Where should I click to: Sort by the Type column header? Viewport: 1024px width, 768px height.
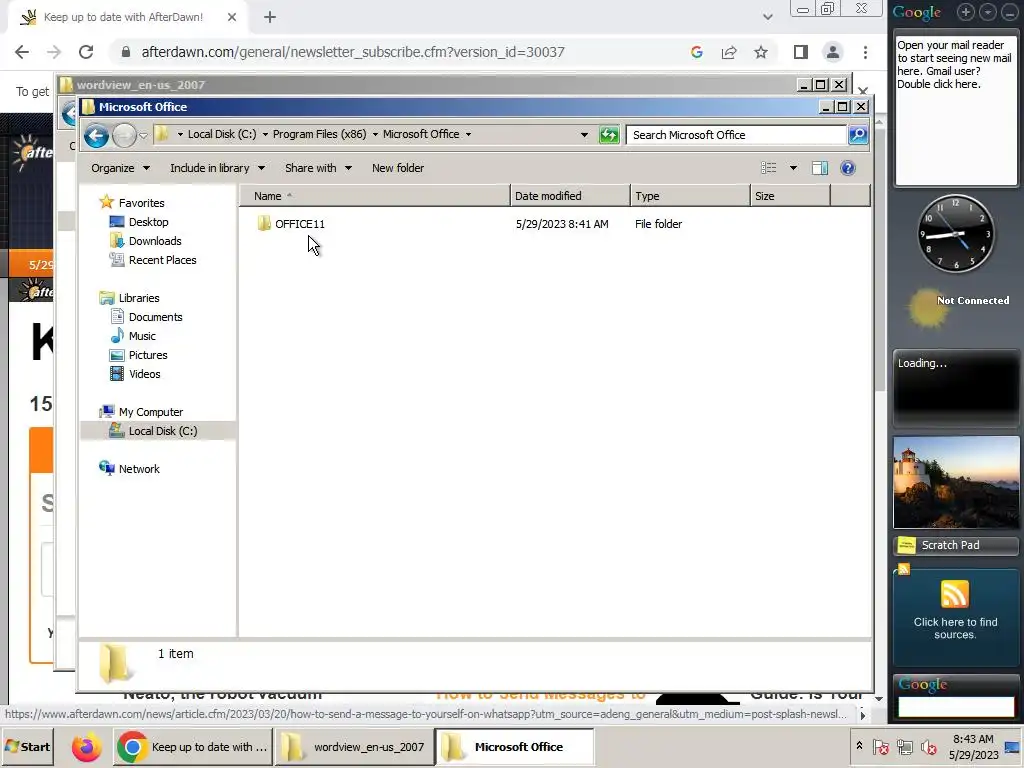click(690, 196)
